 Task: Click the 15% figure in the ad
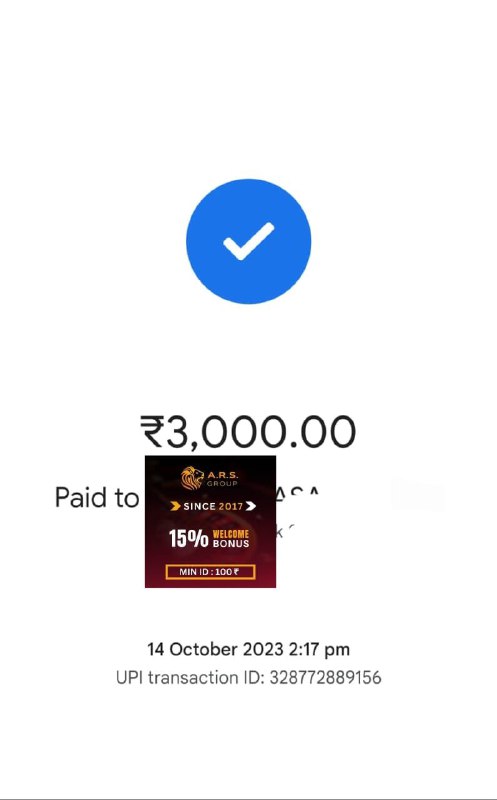point(188,538)
